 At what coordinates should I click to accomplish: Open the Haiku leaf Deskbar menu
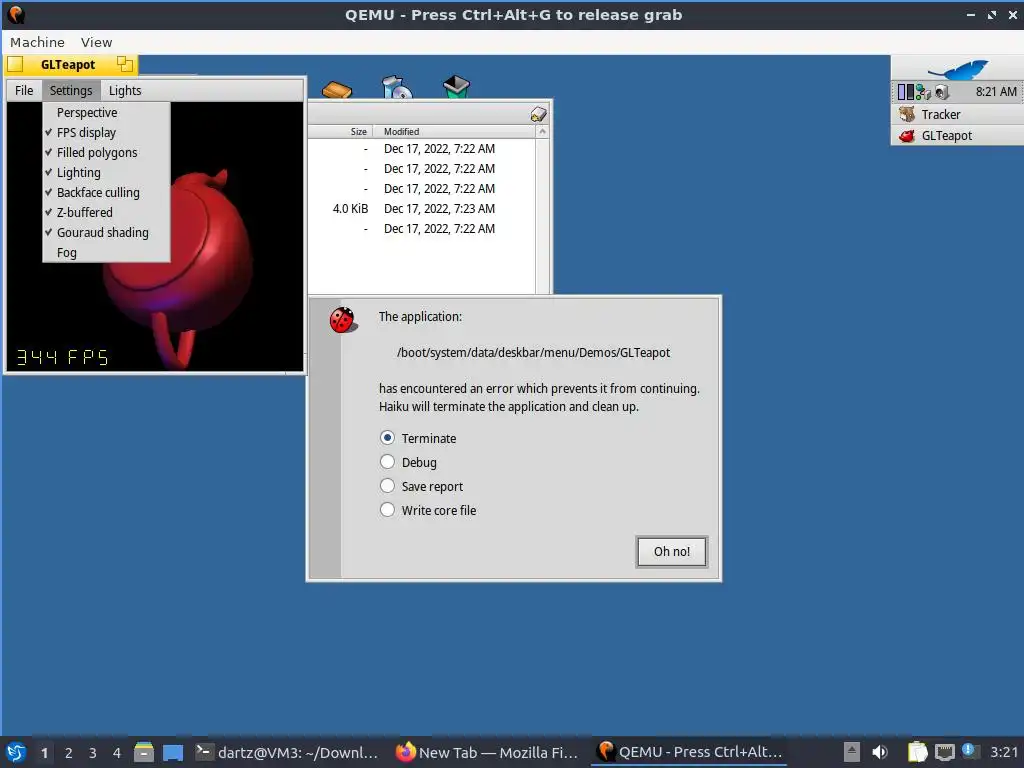tap(957, 68)
